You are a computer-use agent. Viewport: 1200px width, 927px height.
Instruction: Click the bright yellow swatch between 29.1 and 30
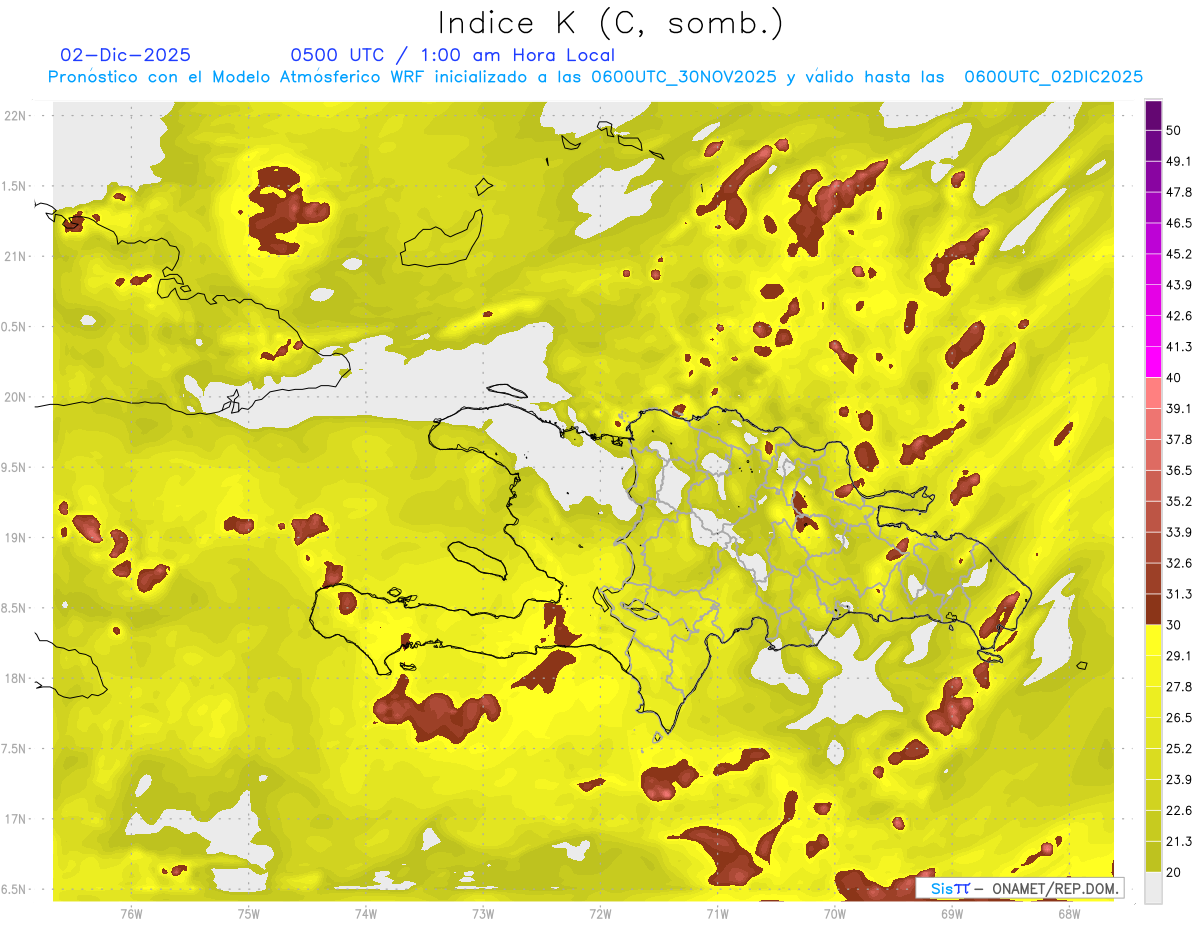click(x=1154, y=640)
